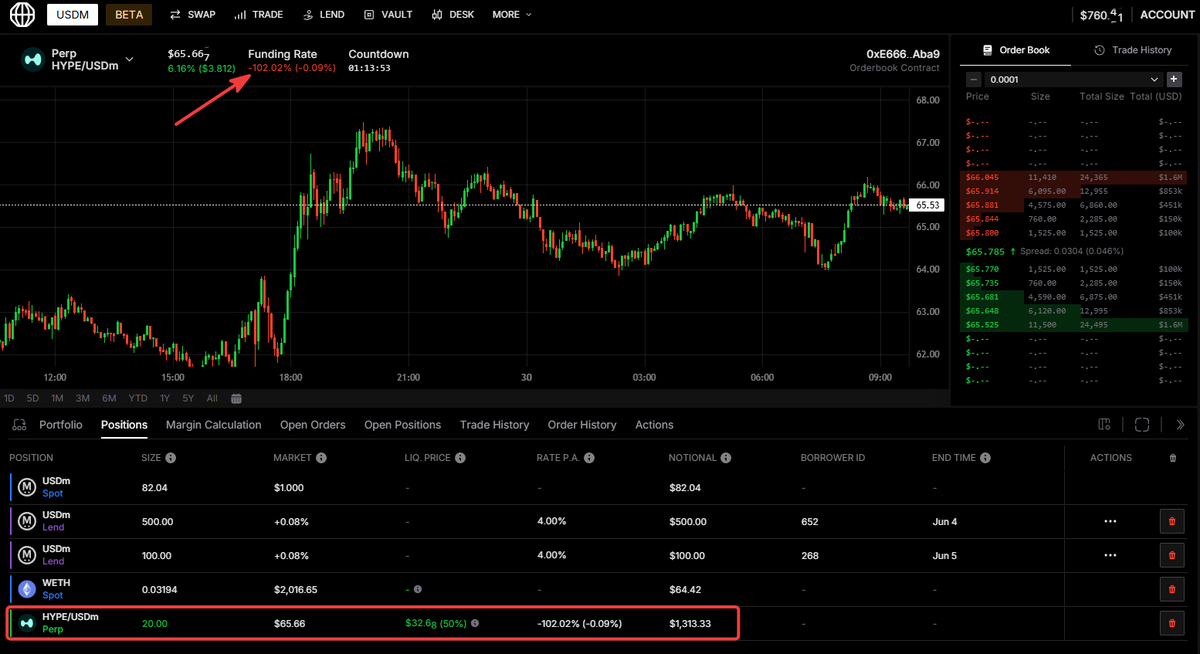Click the $65.800 ask price row
This screenshot has width=1200, height=654.
[x=1074, y=233]
